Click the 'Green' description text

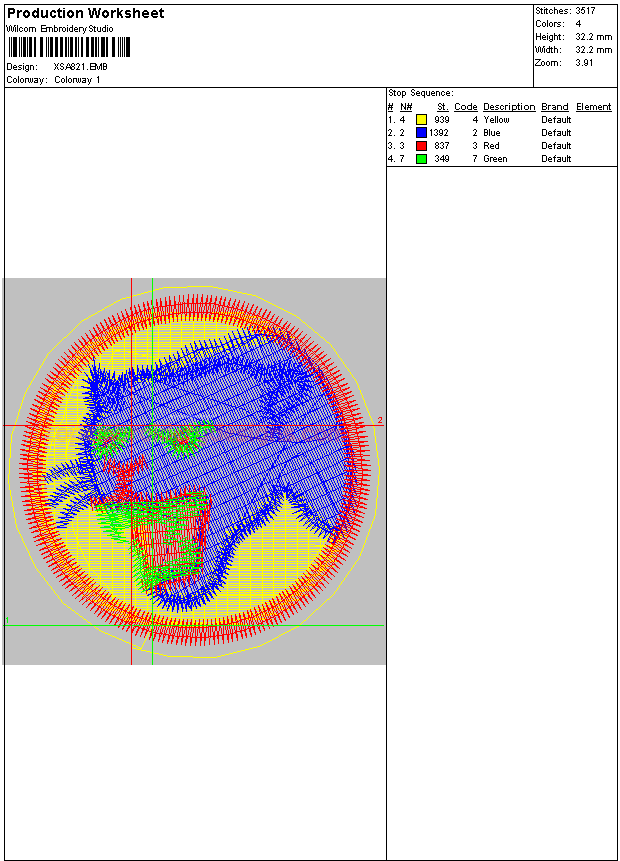pyautogui.click(x=495, y=159)
